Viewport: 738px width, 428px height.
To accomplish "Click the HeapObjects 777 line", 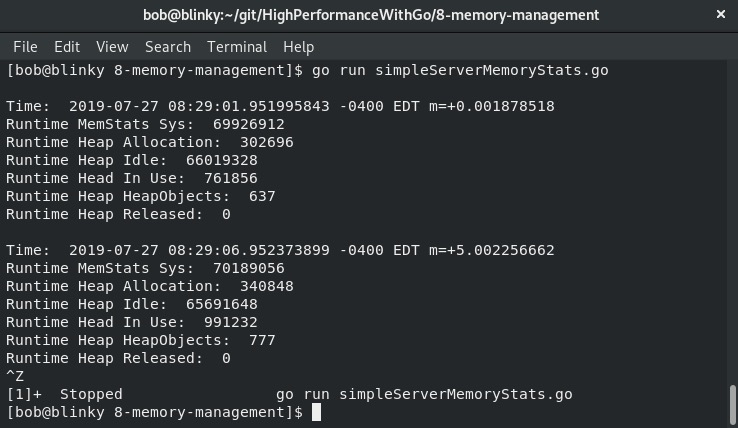I will (x=141, y=340).
